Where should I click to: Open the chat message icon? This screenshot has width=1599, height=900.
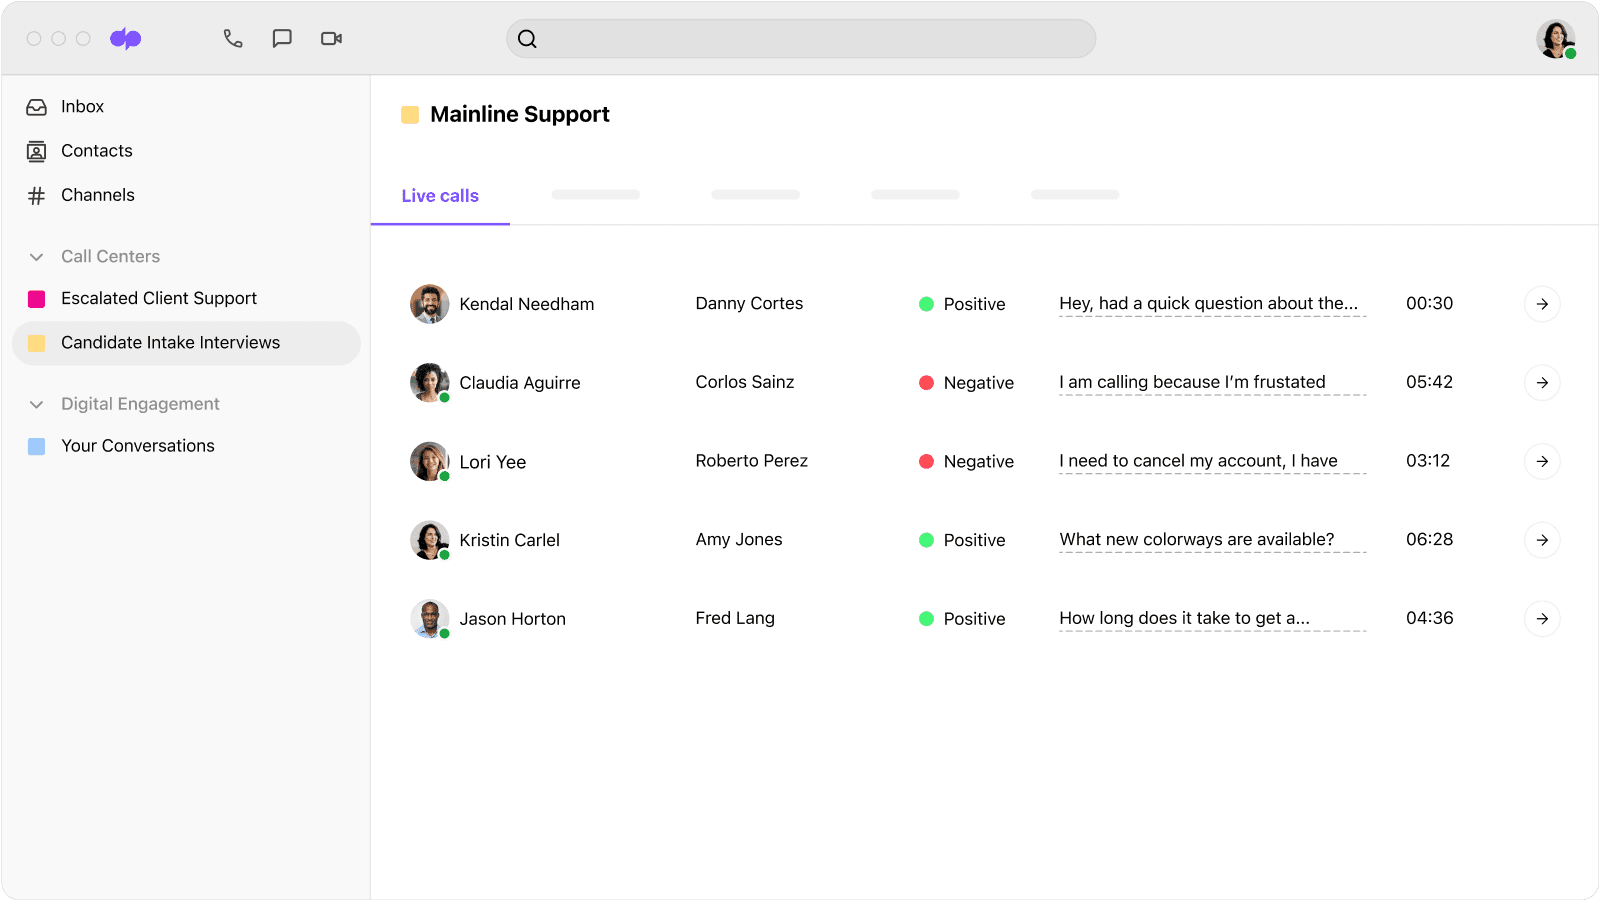[282, 39]
